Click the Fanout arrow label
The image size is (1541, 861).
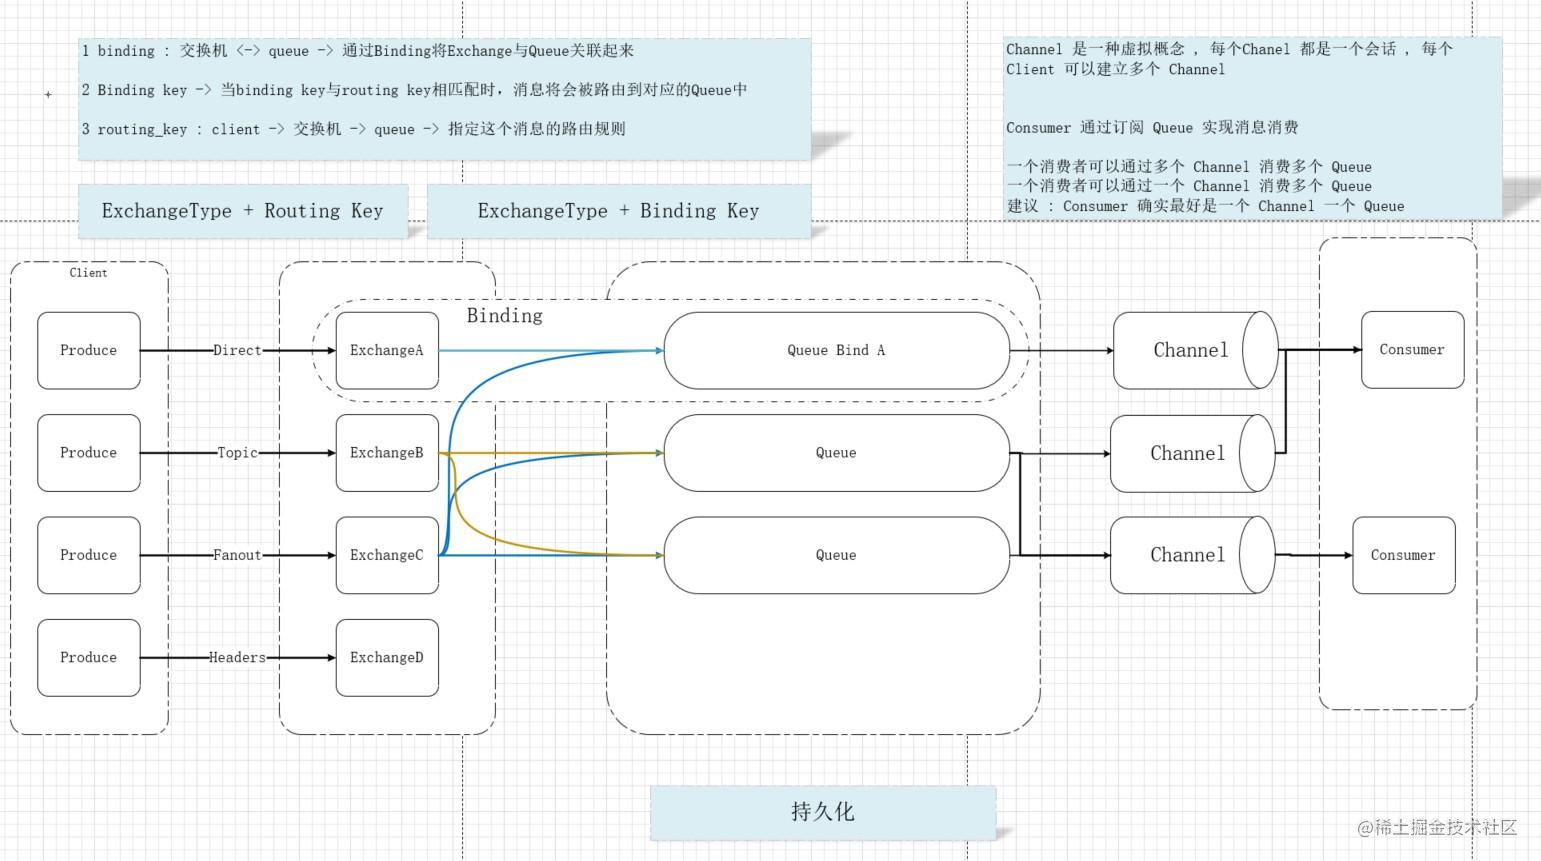pyautogui.click(x=237, y=555)
